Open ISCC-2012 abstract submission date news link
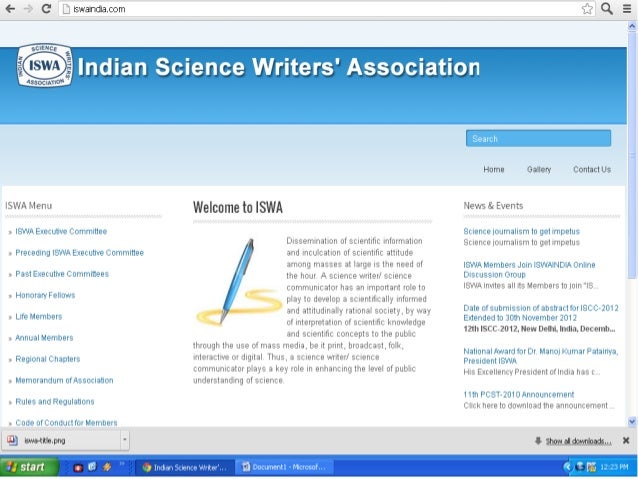The width and height of the screenshot is (638, 479). click(x=541, y=313)
